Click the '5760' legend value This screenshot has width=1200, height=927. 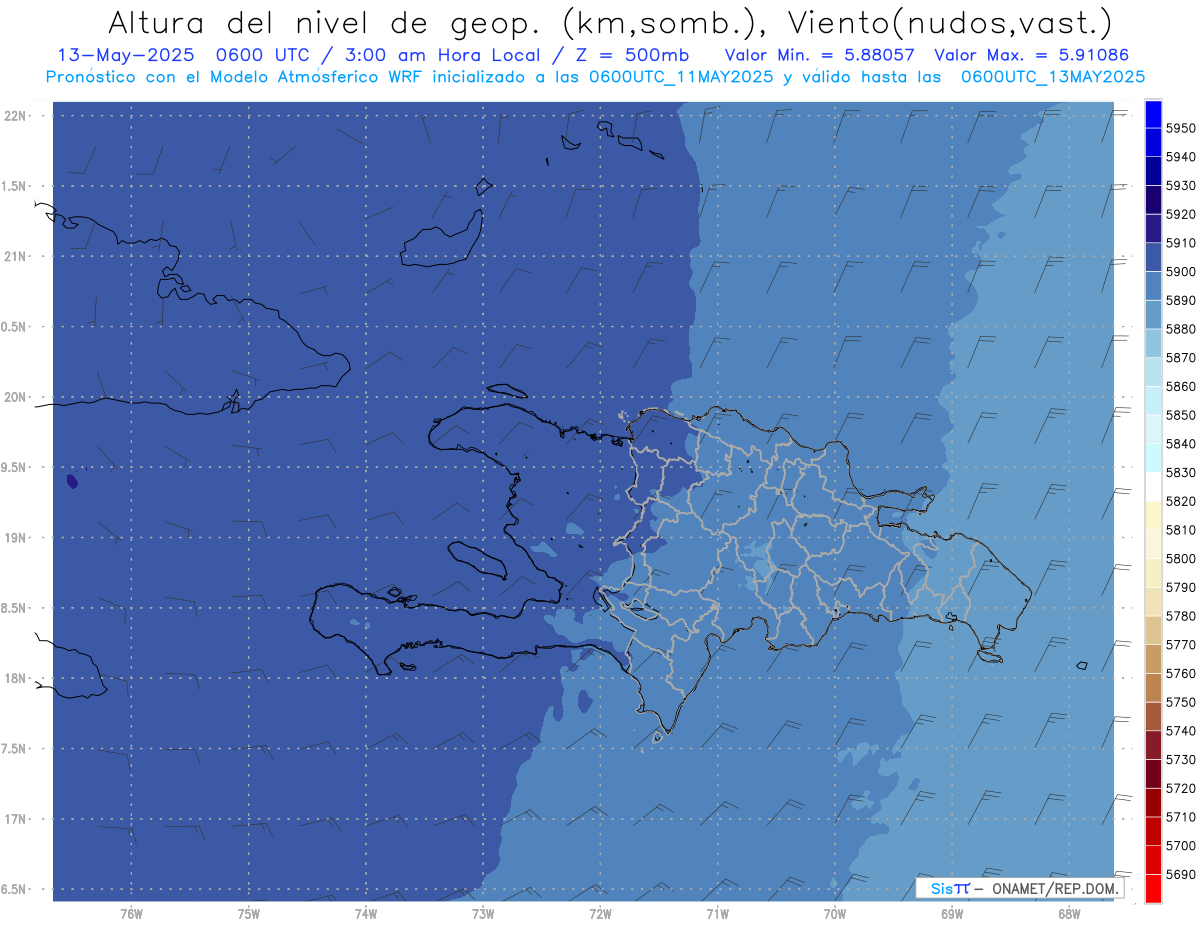point(1181,673)
